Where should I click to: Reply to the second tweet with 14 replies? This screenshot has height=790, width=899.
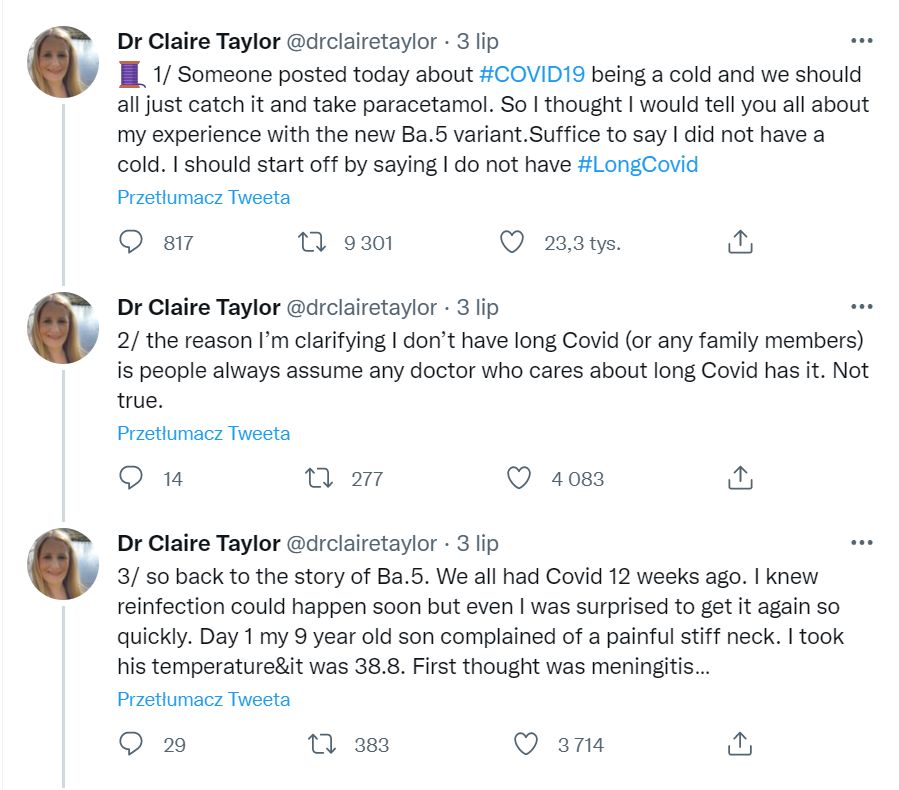pos(132,478)
